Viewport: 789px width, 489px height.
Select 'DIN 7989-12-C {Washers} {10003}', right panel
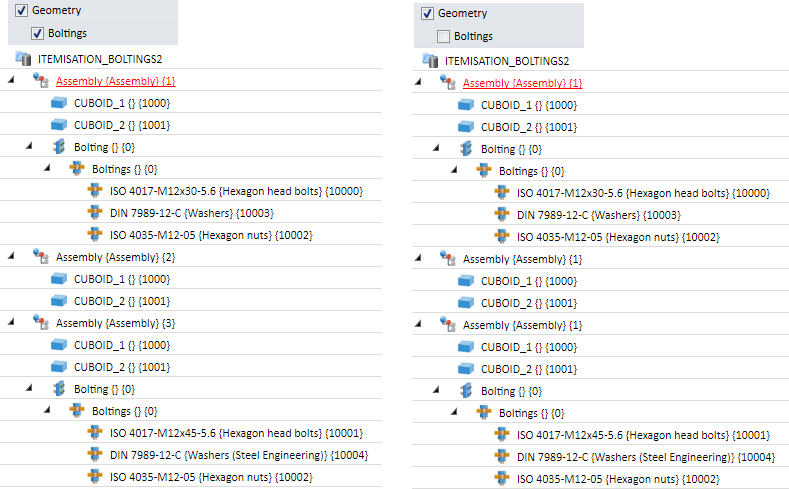tap(599, 215)
